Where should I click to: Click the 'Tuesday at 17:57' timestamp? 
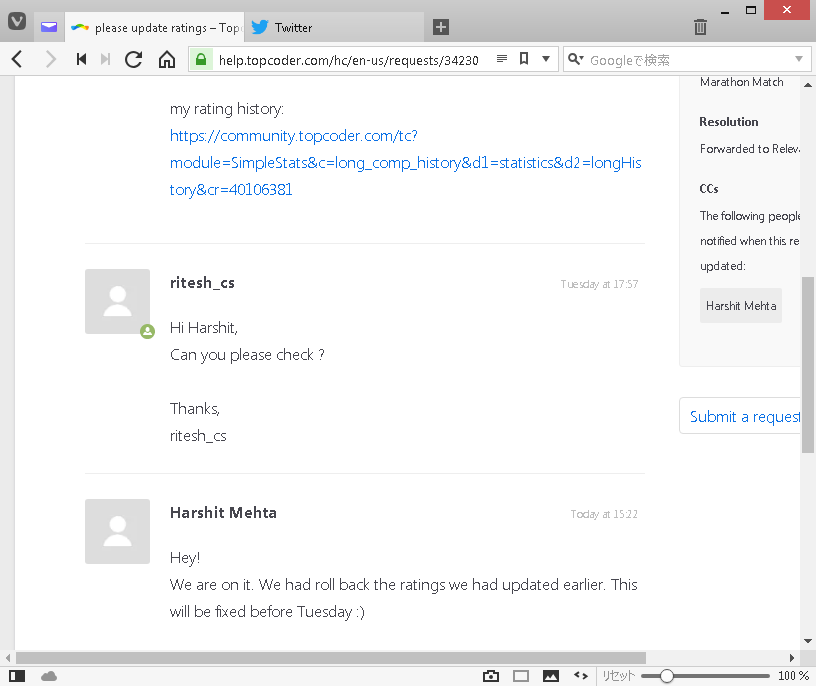(599, 284)
